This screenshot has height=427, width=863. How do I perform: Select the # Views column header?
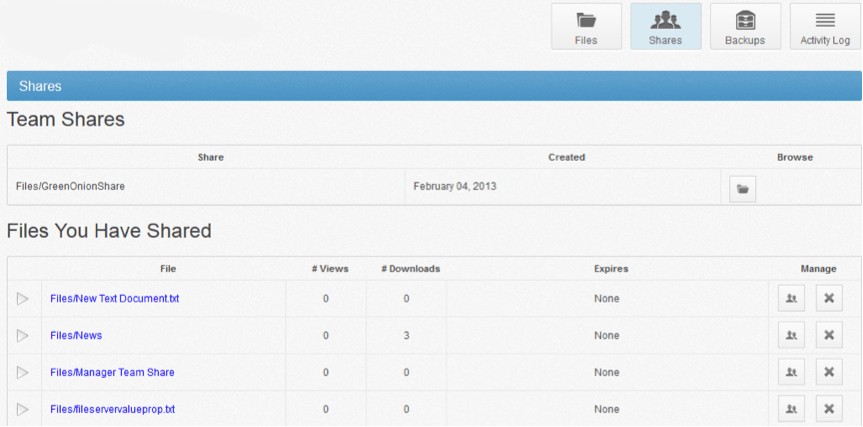(x=330, y=269)
